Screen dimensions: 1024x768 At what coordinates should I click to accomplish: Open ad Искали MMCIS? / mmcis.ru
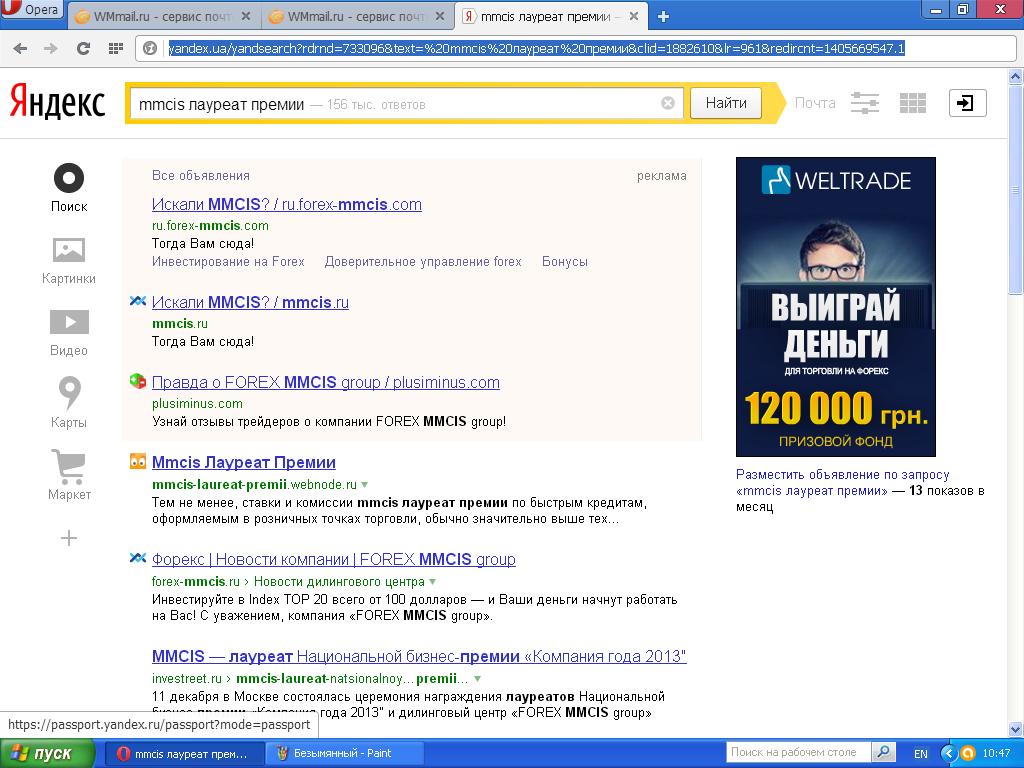click(250, 302)
